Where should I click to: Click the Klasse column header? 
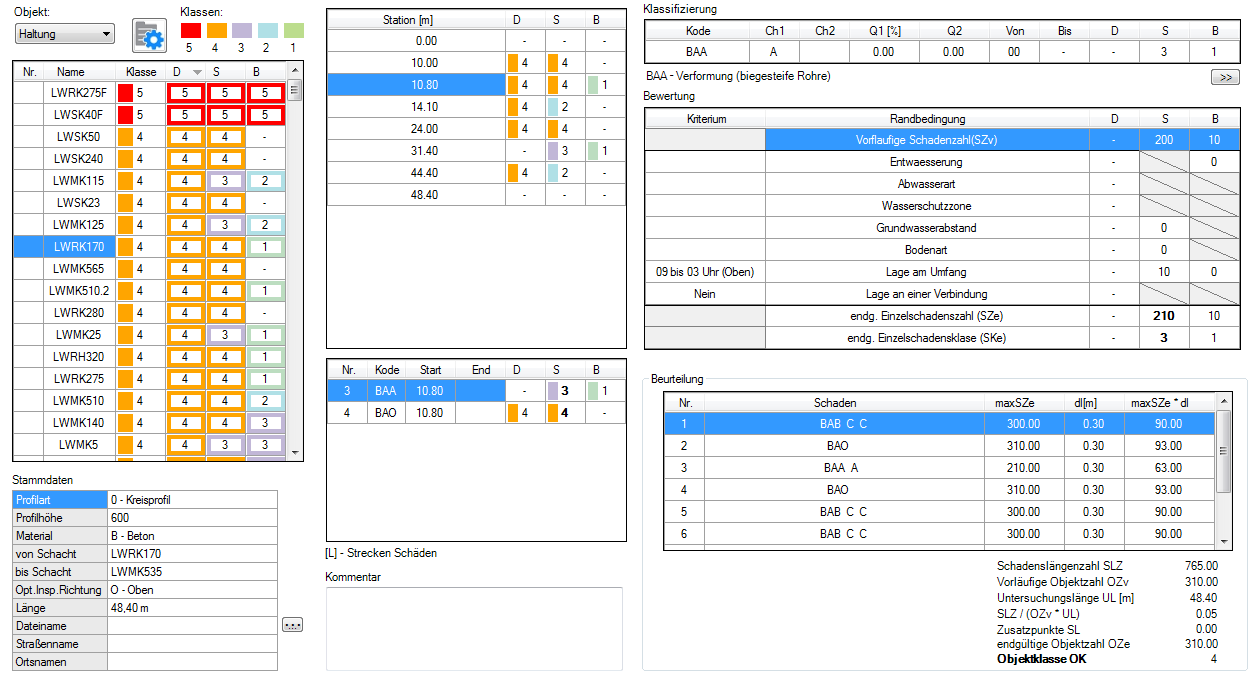141,72
